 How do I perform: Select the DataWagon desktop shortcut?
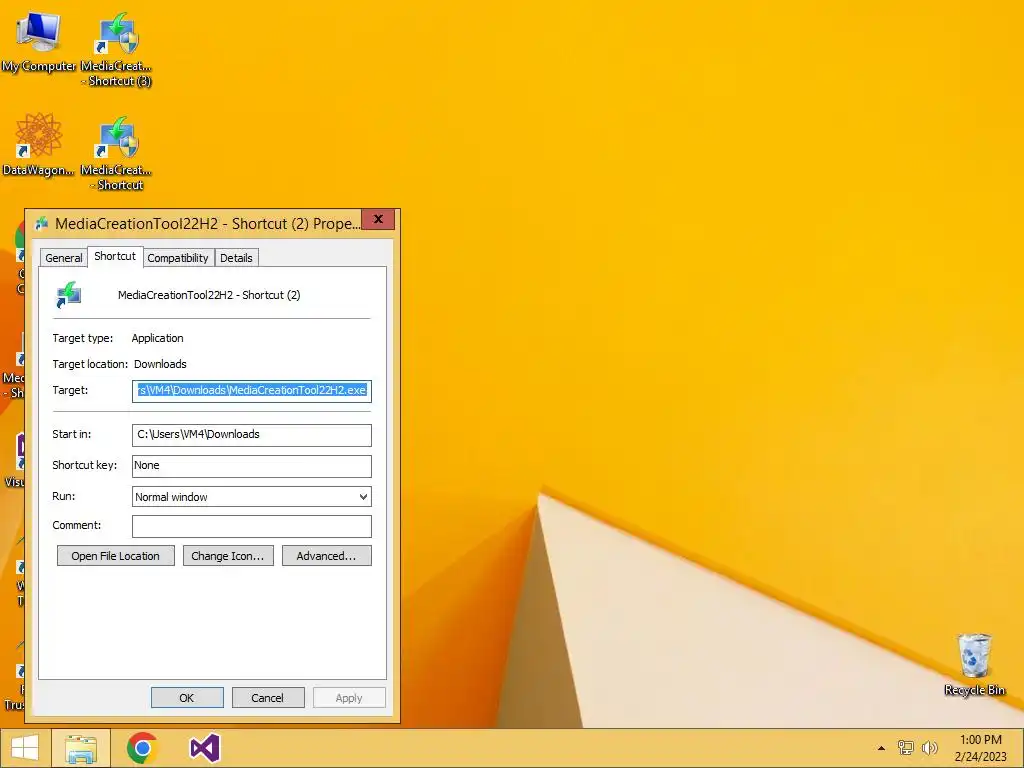click(x=38, y=144)
